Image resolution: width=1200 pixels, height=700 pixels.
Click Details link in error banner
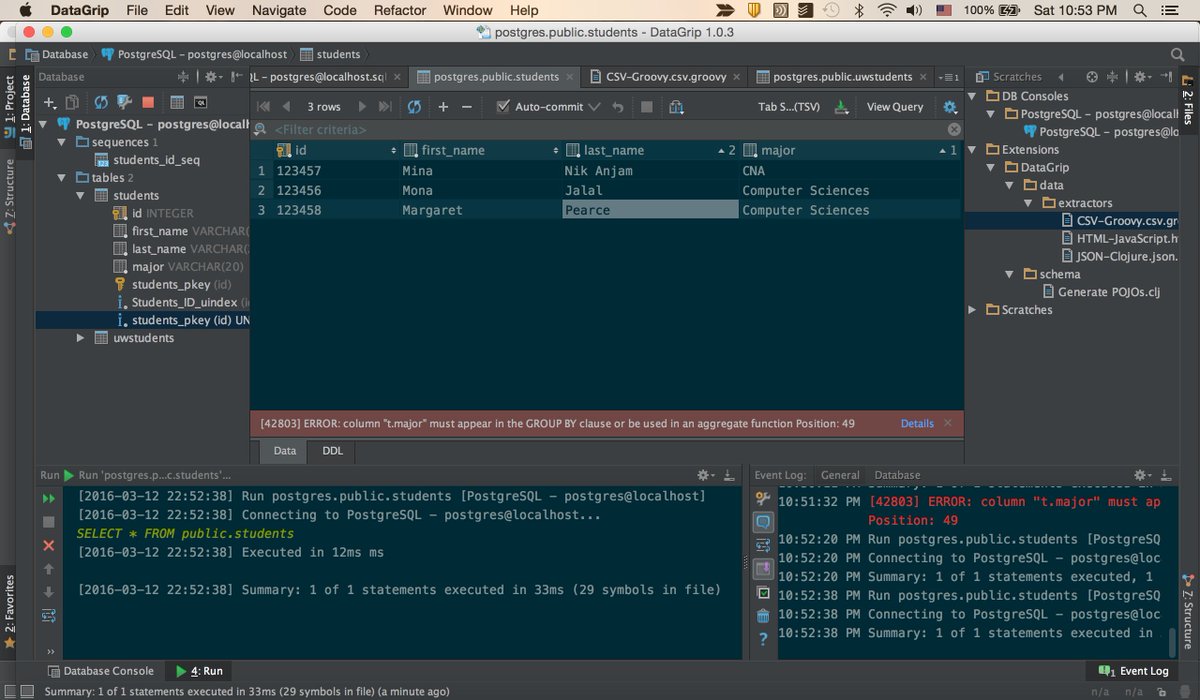click(917, 424)
